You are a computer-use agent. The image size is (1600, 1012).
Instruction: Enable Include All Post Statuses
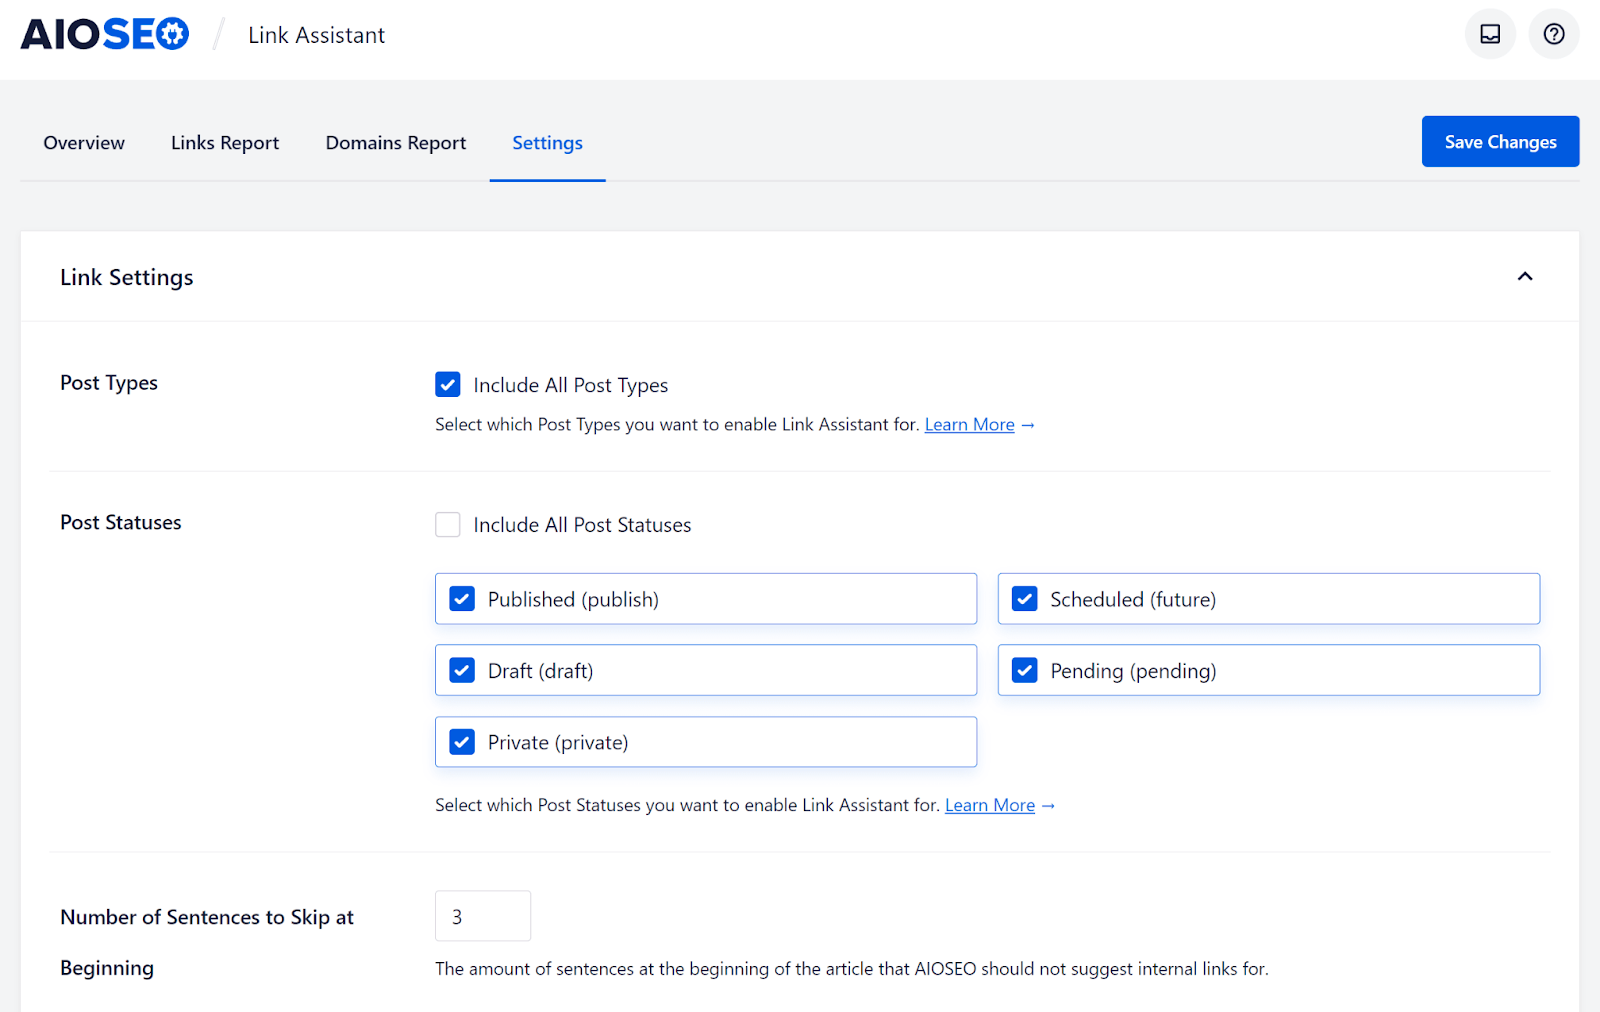pos(448,525)
